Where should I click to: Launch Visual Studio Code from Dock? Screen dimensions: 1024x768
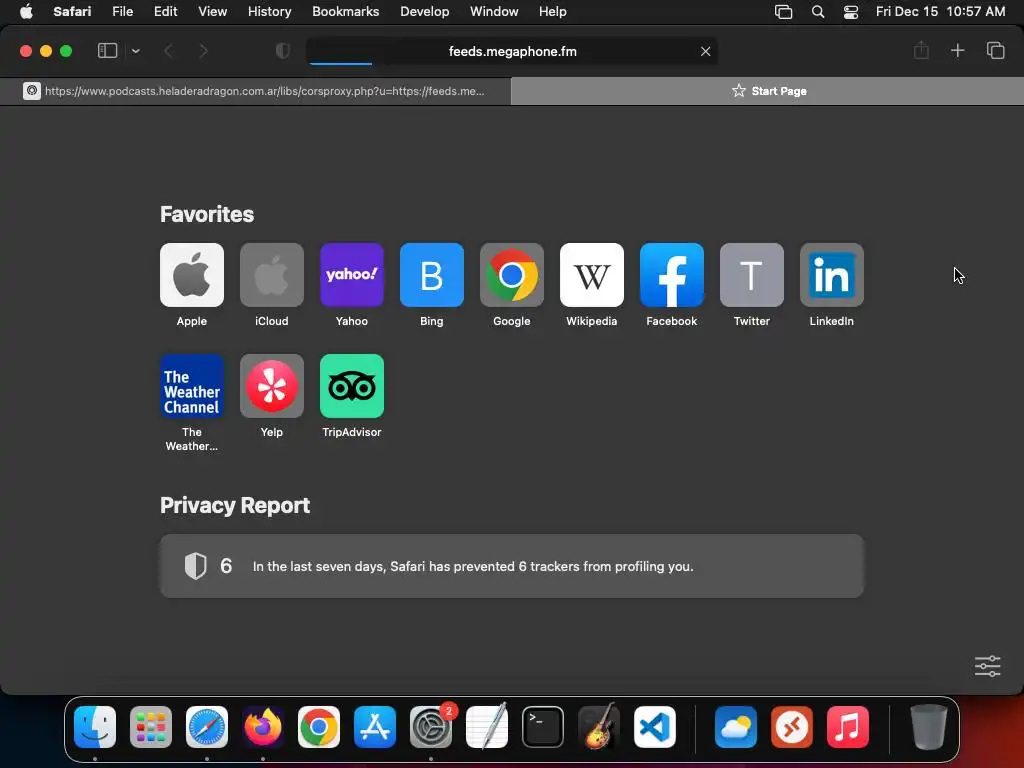(655, 727)
